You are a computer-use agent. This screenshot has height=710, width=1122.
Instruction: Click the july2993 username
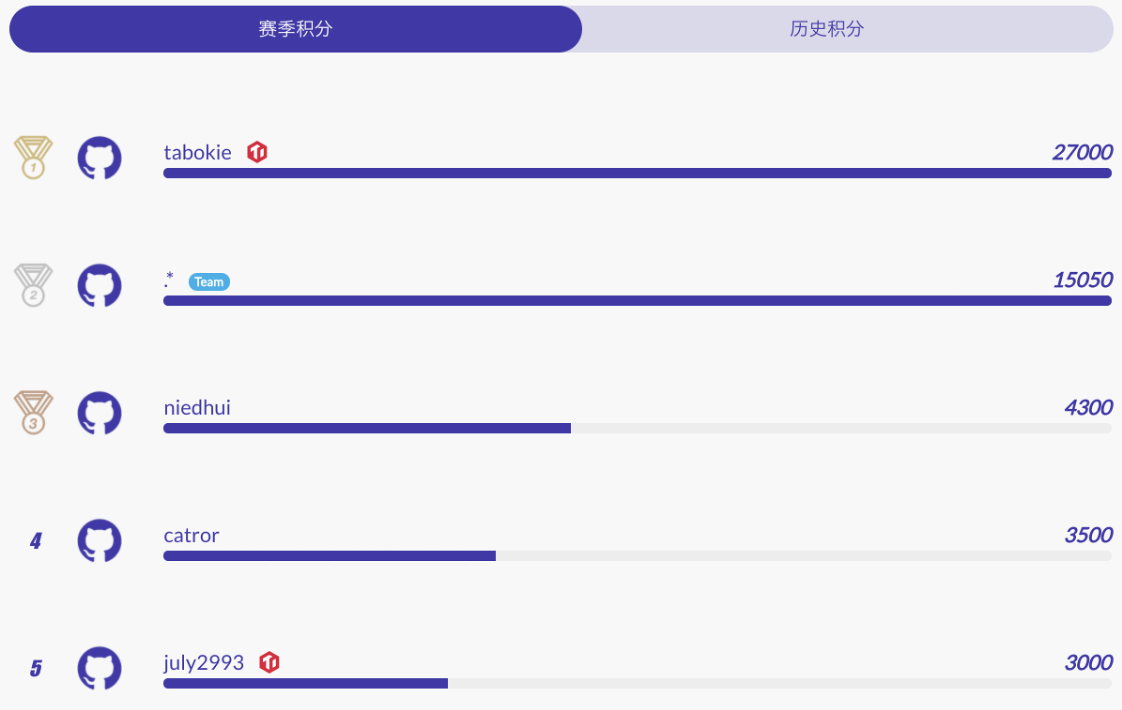coord(204,662)
